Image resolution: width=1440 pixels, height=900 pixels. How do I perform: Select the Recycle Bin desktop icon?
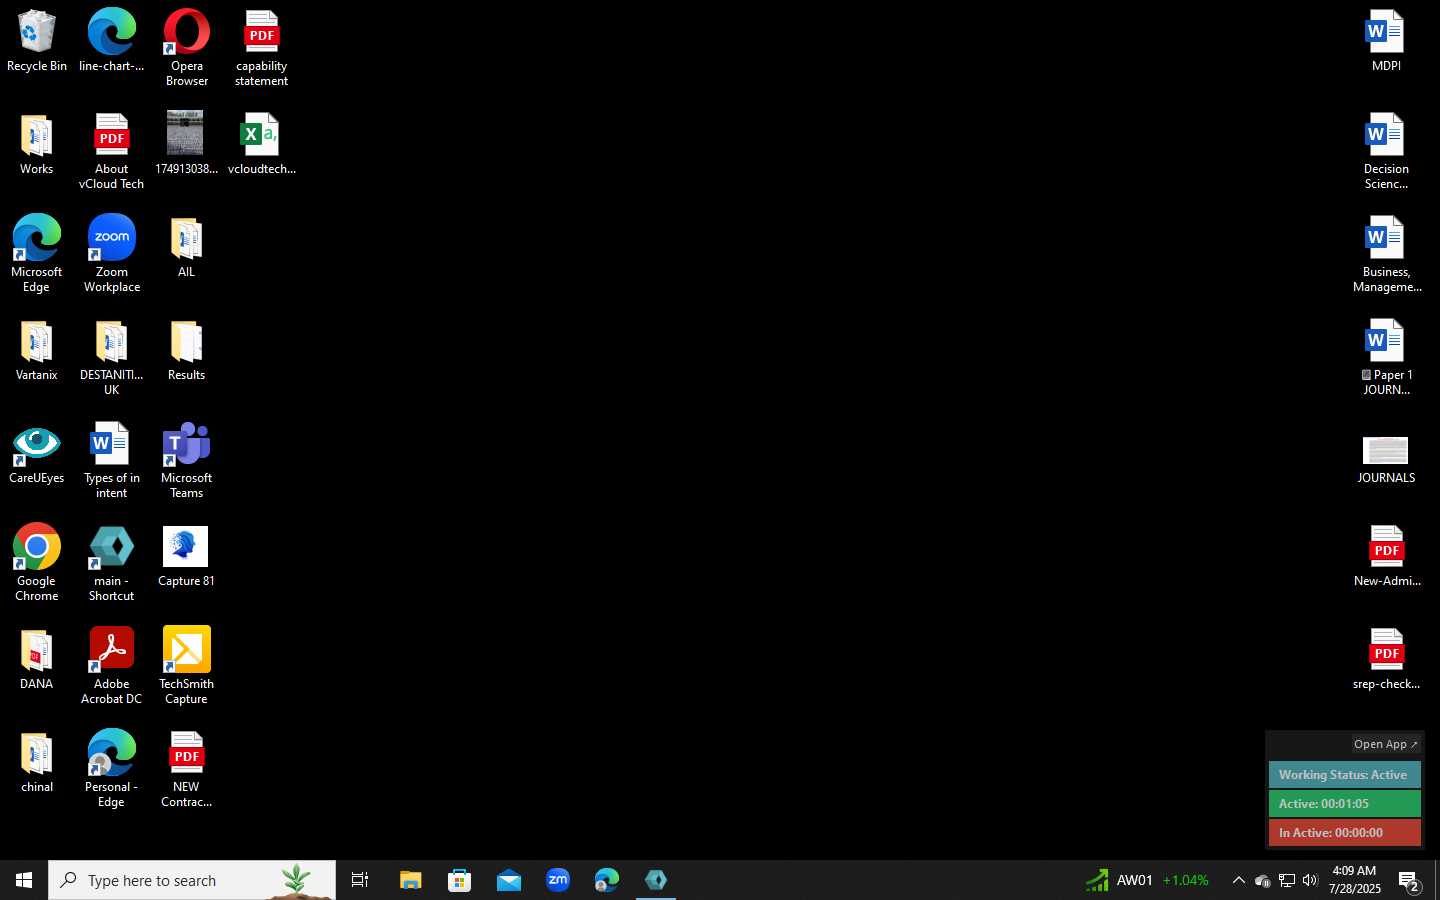(37, 41)
